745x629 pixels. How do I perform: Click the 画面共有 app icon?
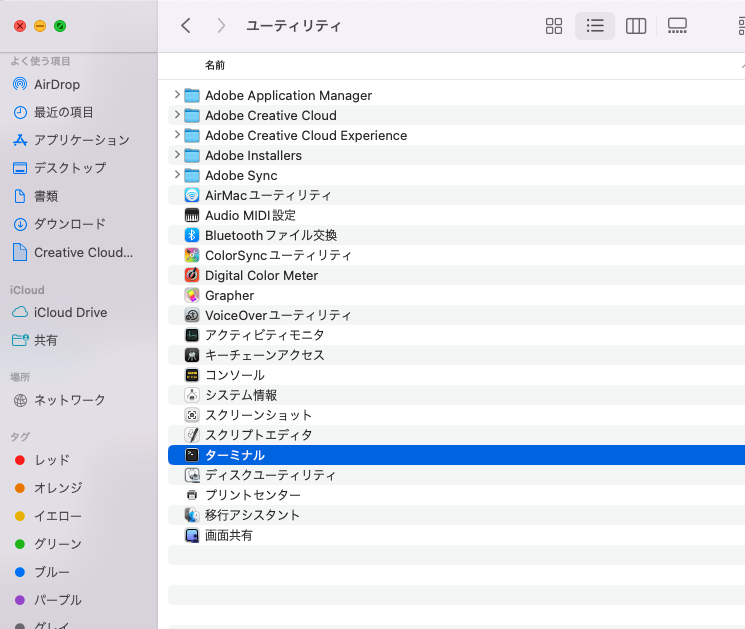(x=192, y=535)
